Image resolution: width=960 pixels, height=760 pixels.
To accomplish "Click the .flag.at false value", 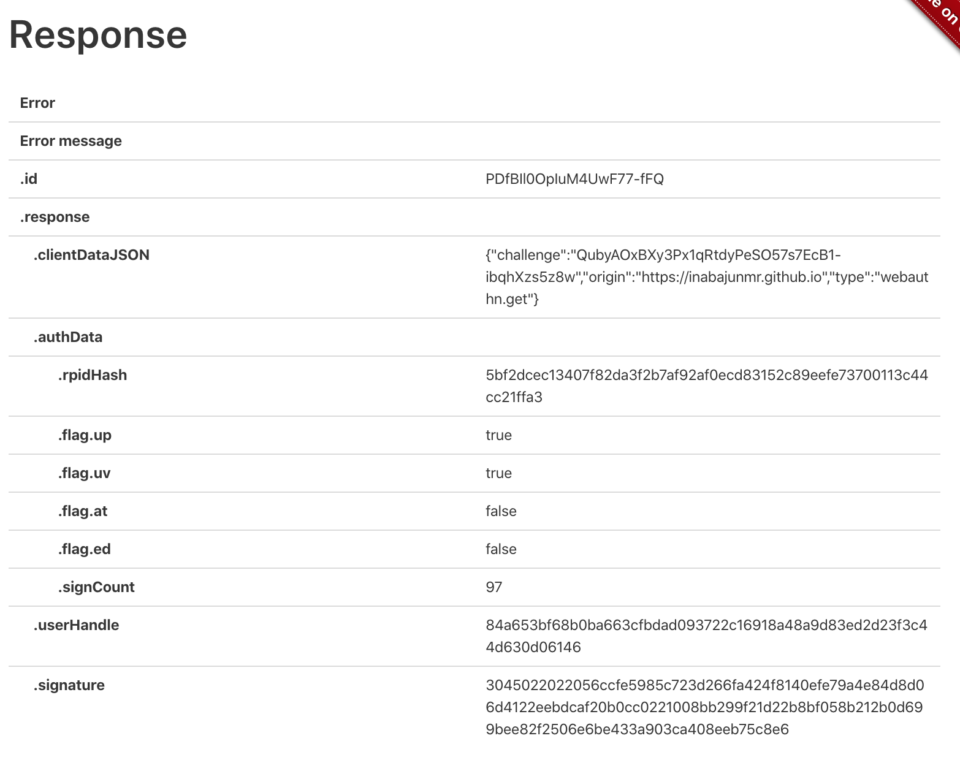I will [x=501, y=511].
